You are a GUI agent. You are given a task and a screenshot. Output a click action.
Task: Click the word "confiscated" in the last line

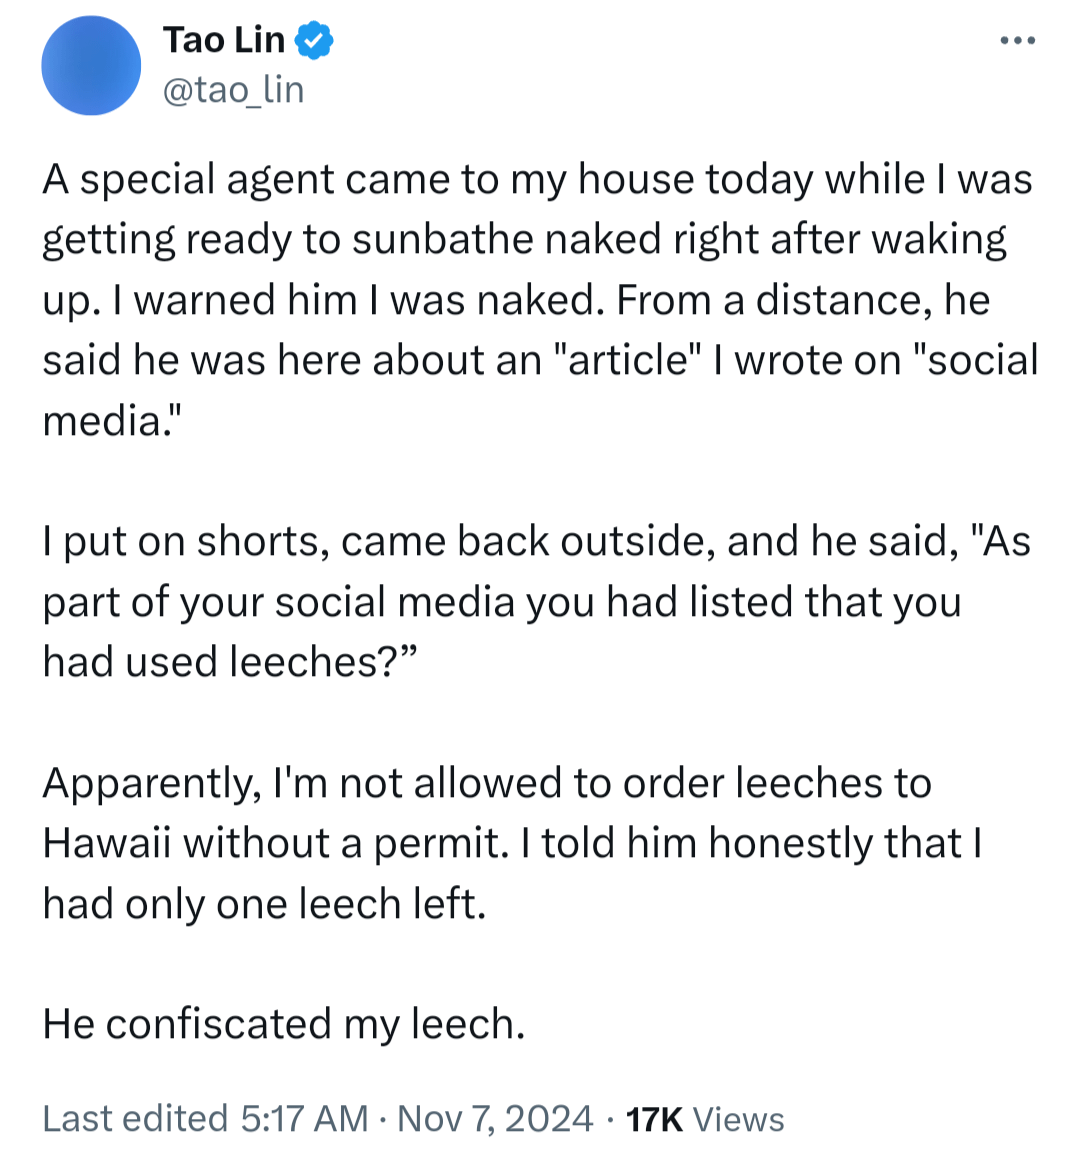(x=218, y=1024)
